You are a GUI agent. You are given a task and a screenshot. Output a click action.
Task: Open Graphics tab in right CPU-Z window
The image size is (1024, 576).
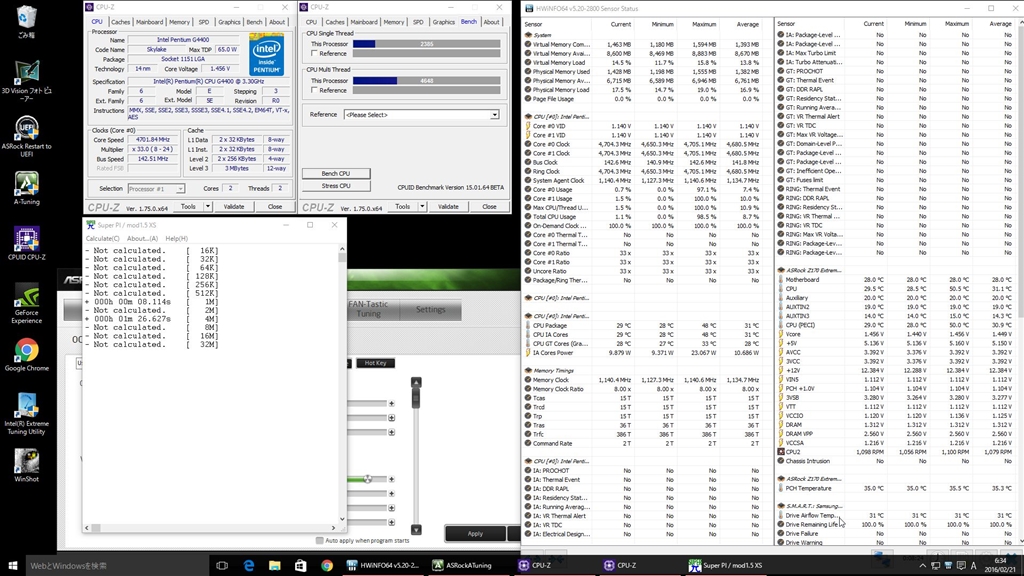click(x=443, y=22)
